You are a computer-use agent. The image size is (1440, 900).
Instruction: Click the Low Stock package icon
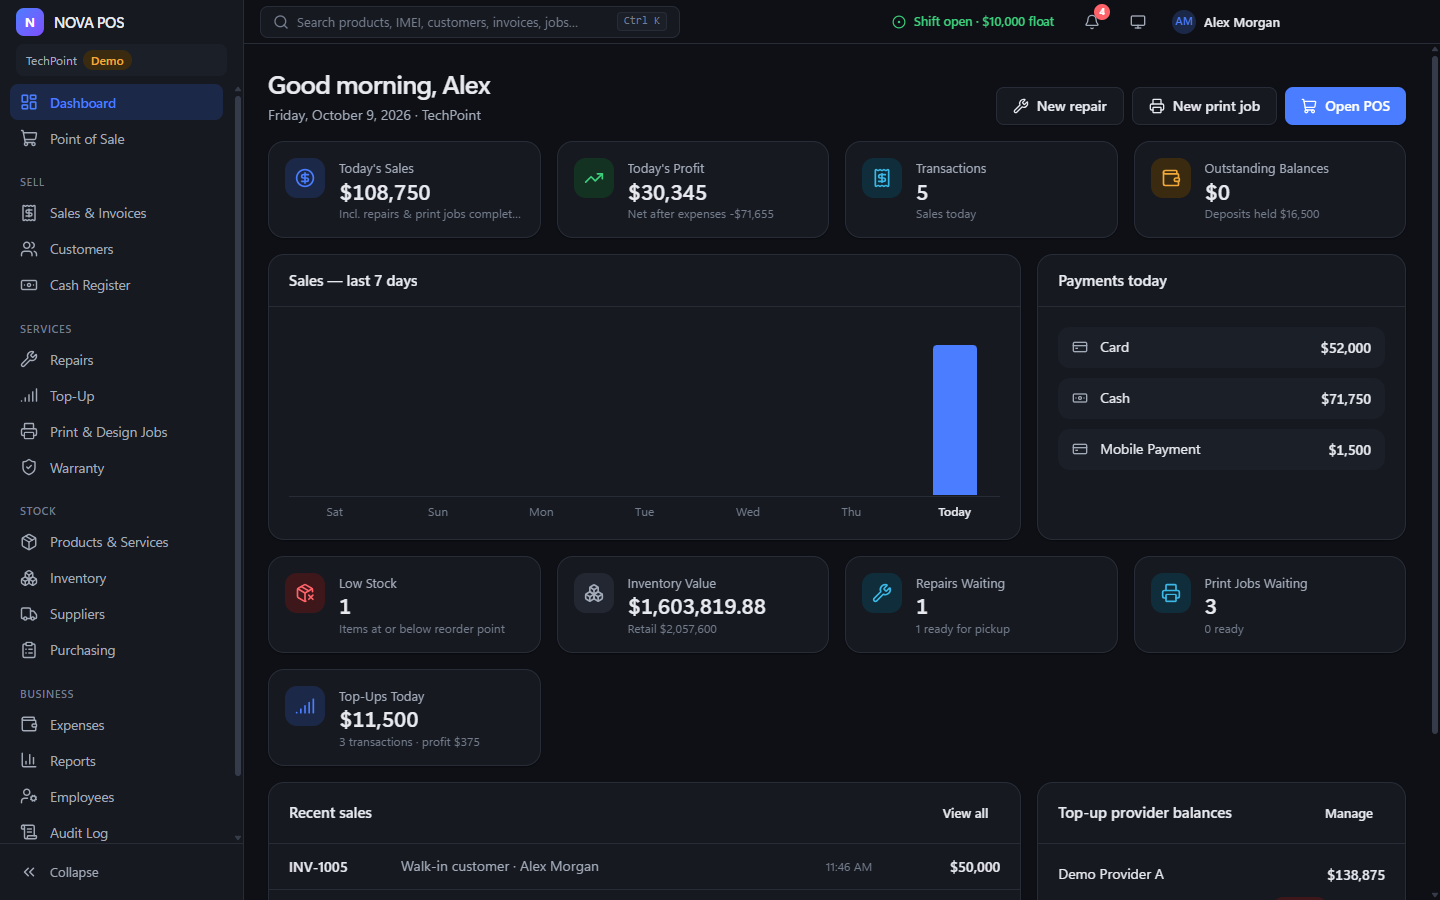coord(305,593)
